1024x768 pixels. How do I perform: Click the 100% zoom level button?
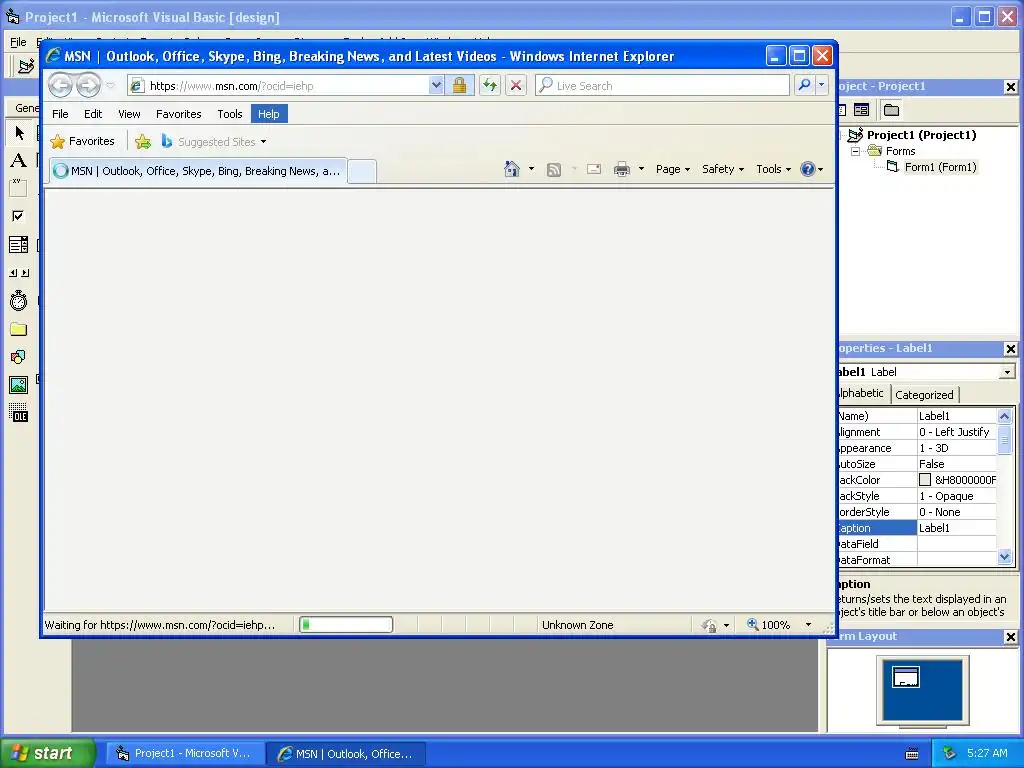[769, 625]
